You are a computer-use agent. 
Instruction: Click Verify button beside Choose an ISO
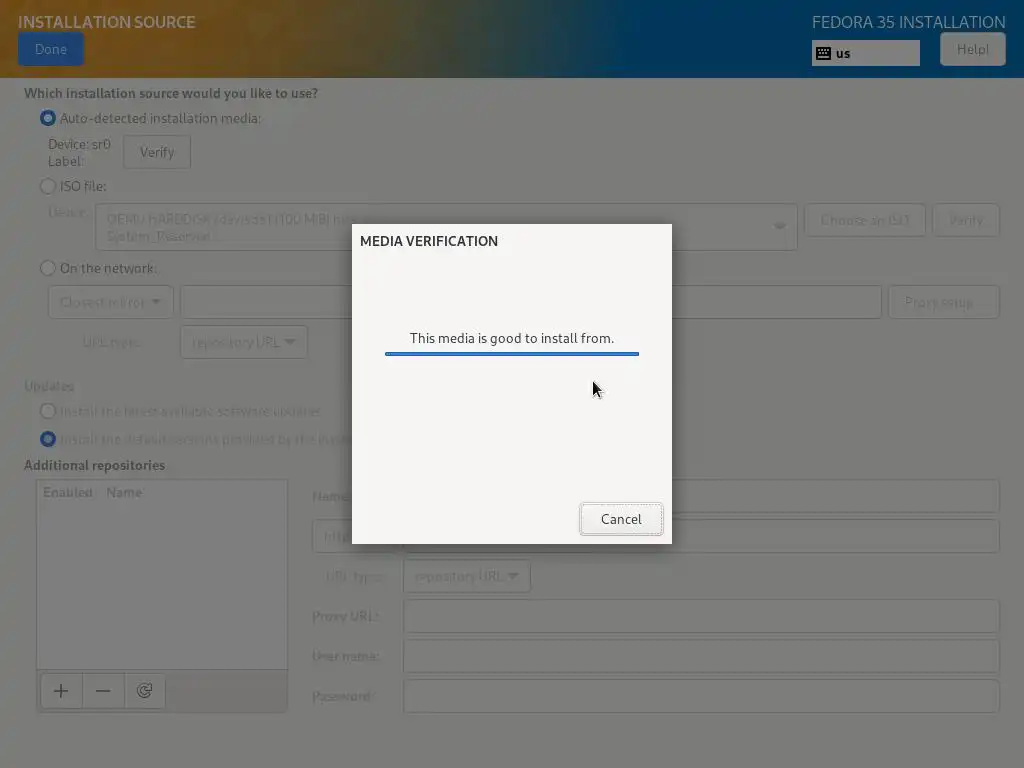966,220
